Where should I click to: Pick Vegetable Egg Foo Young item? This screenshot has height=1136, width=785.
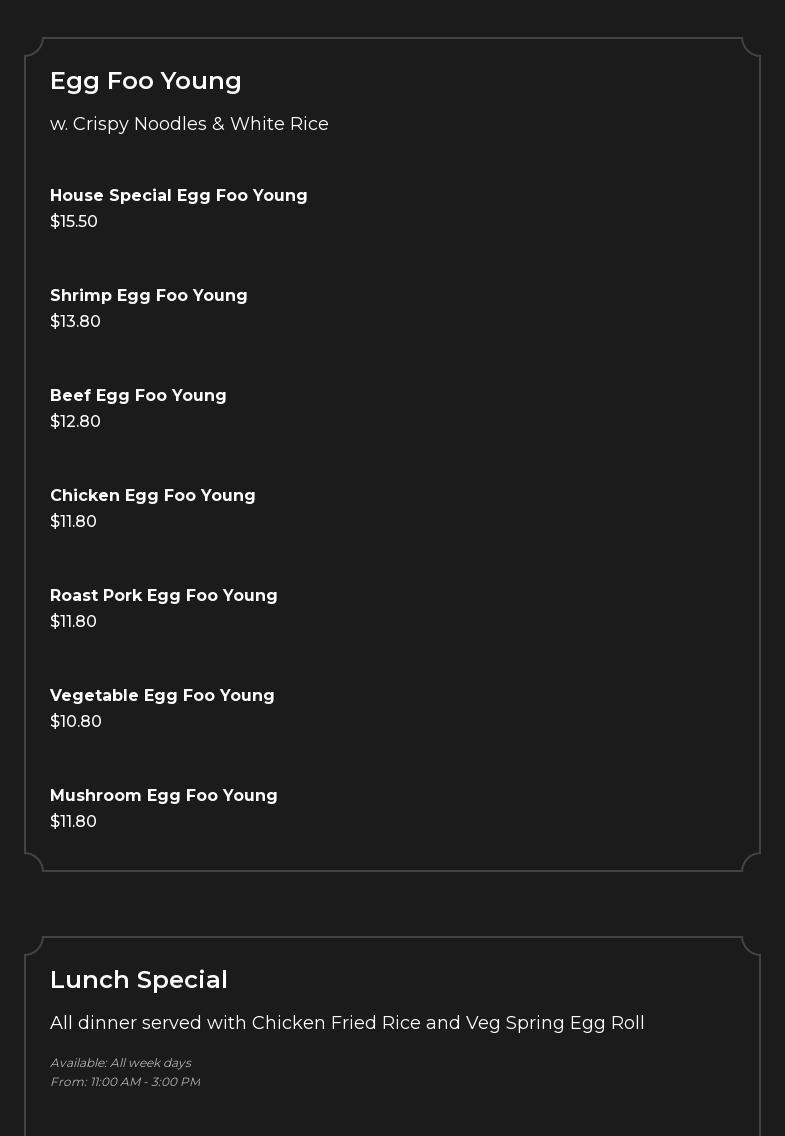(x=162, y=696)
